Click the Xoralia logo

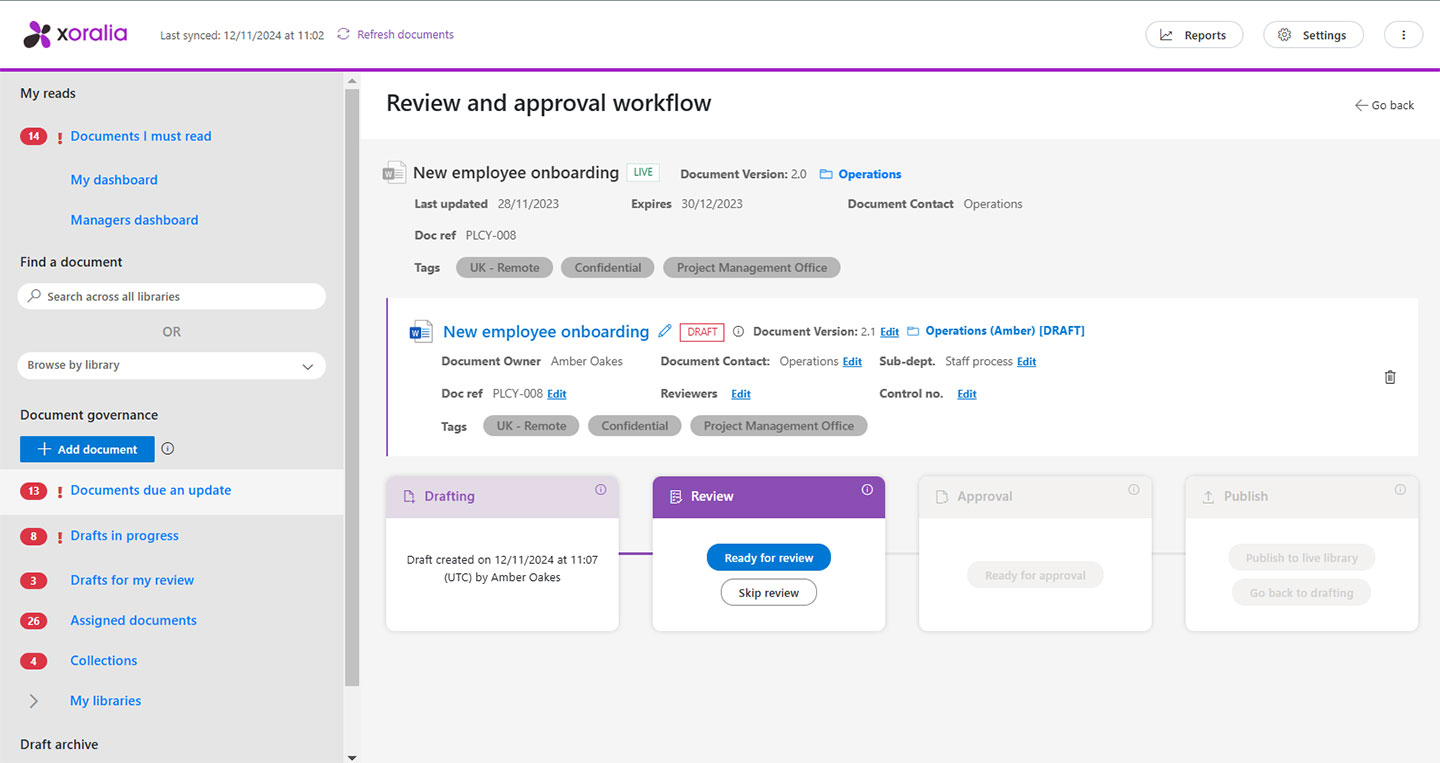[75, 34]
